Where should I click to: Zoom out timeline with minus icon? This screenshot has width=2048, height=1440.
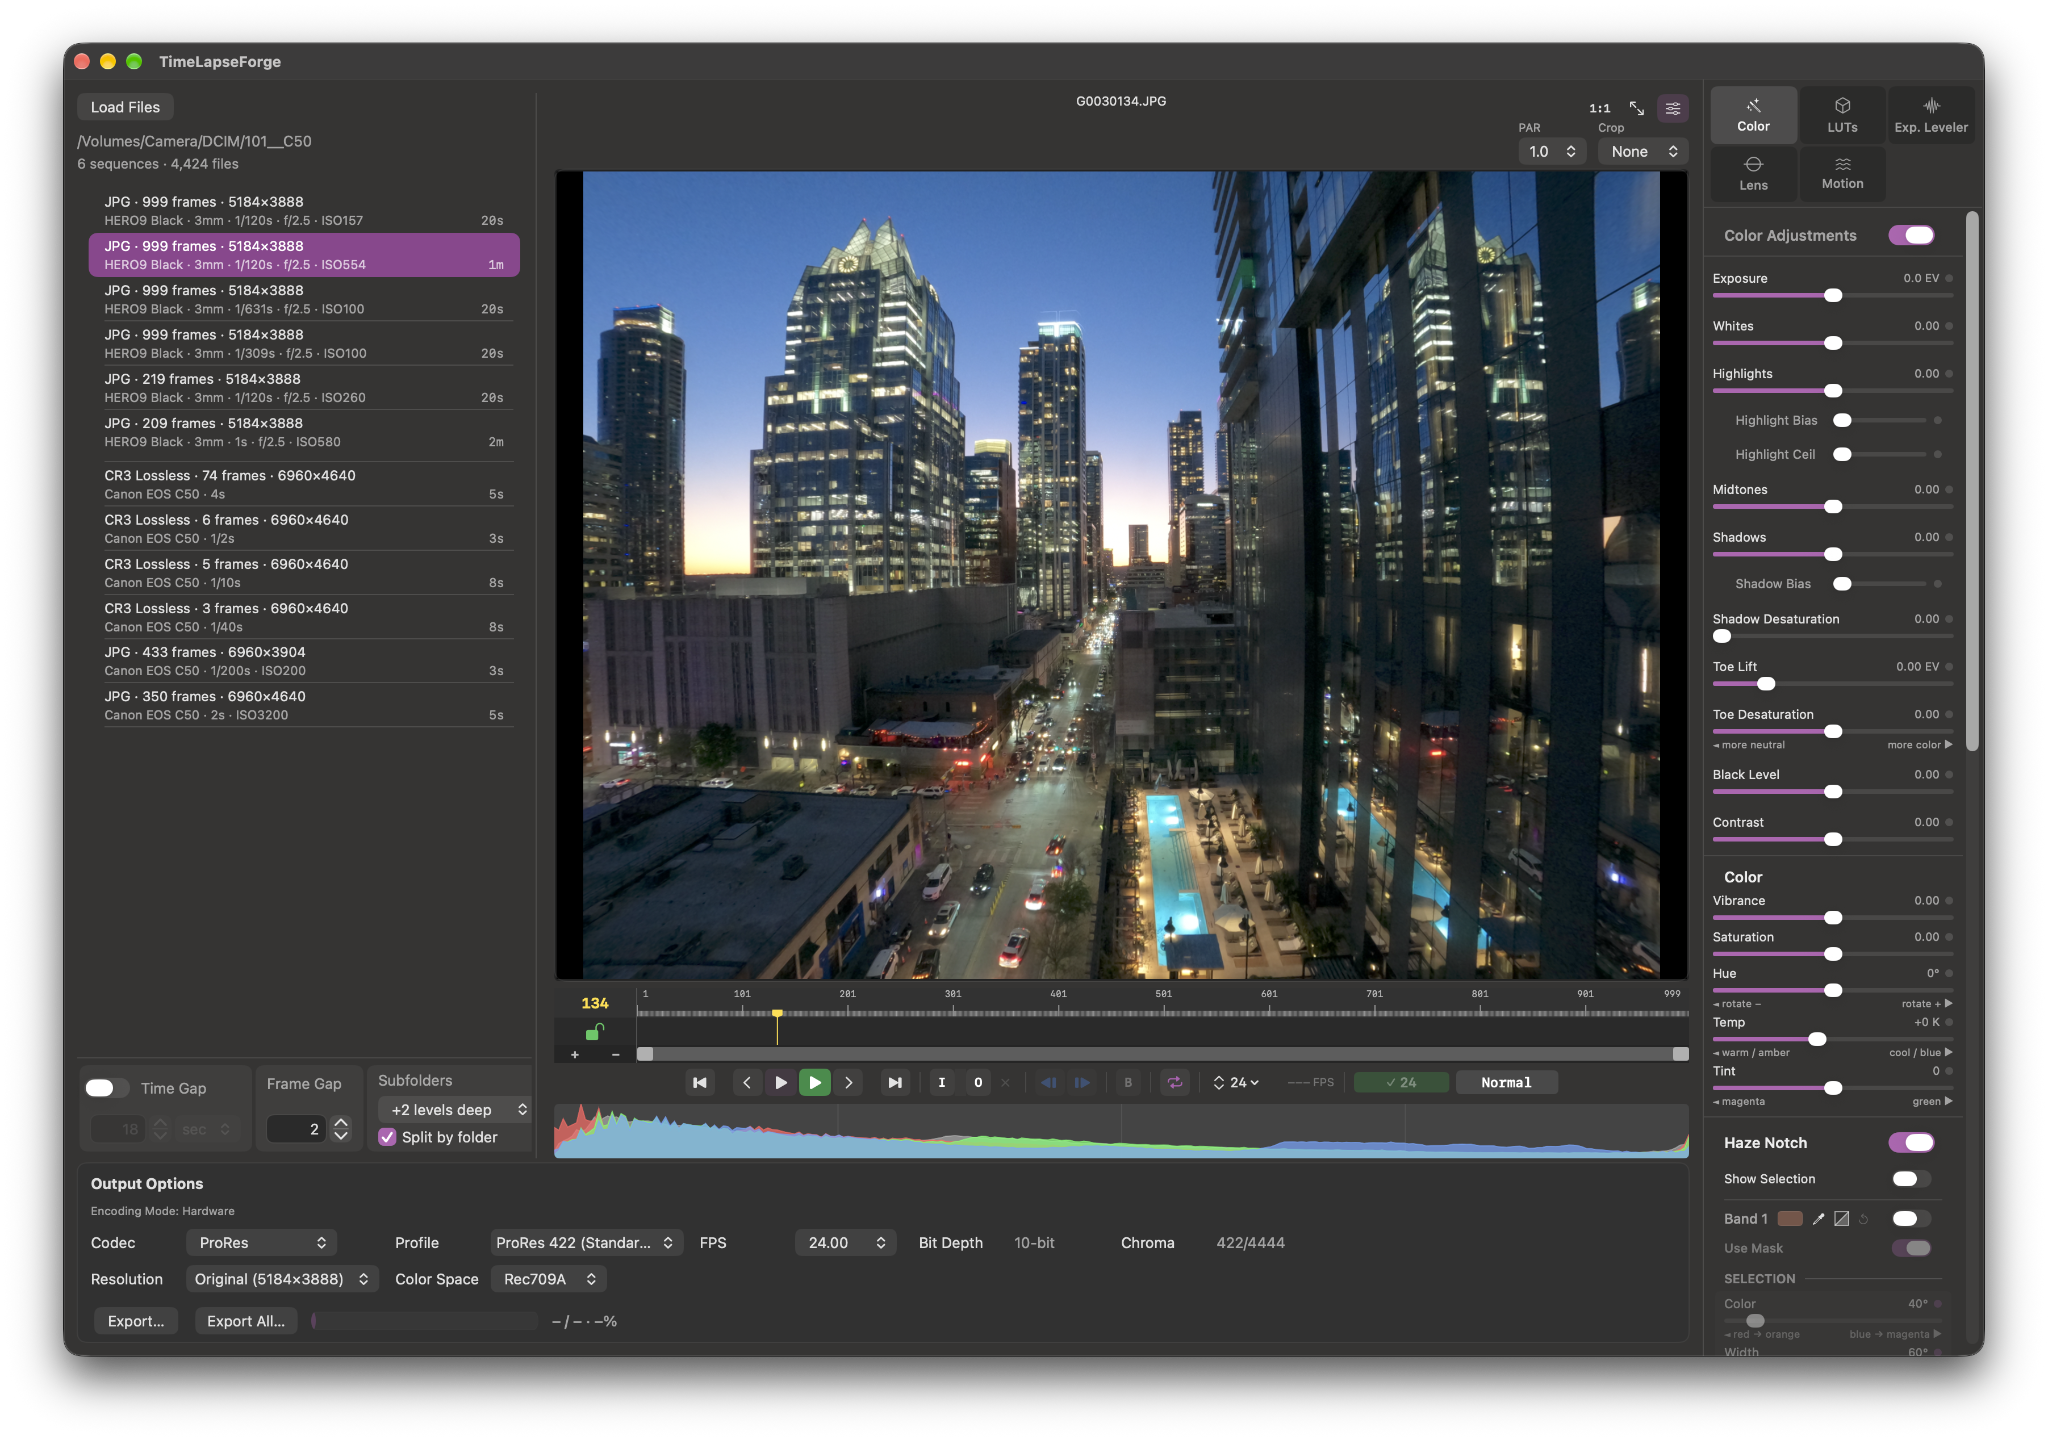coord(615,1055)
